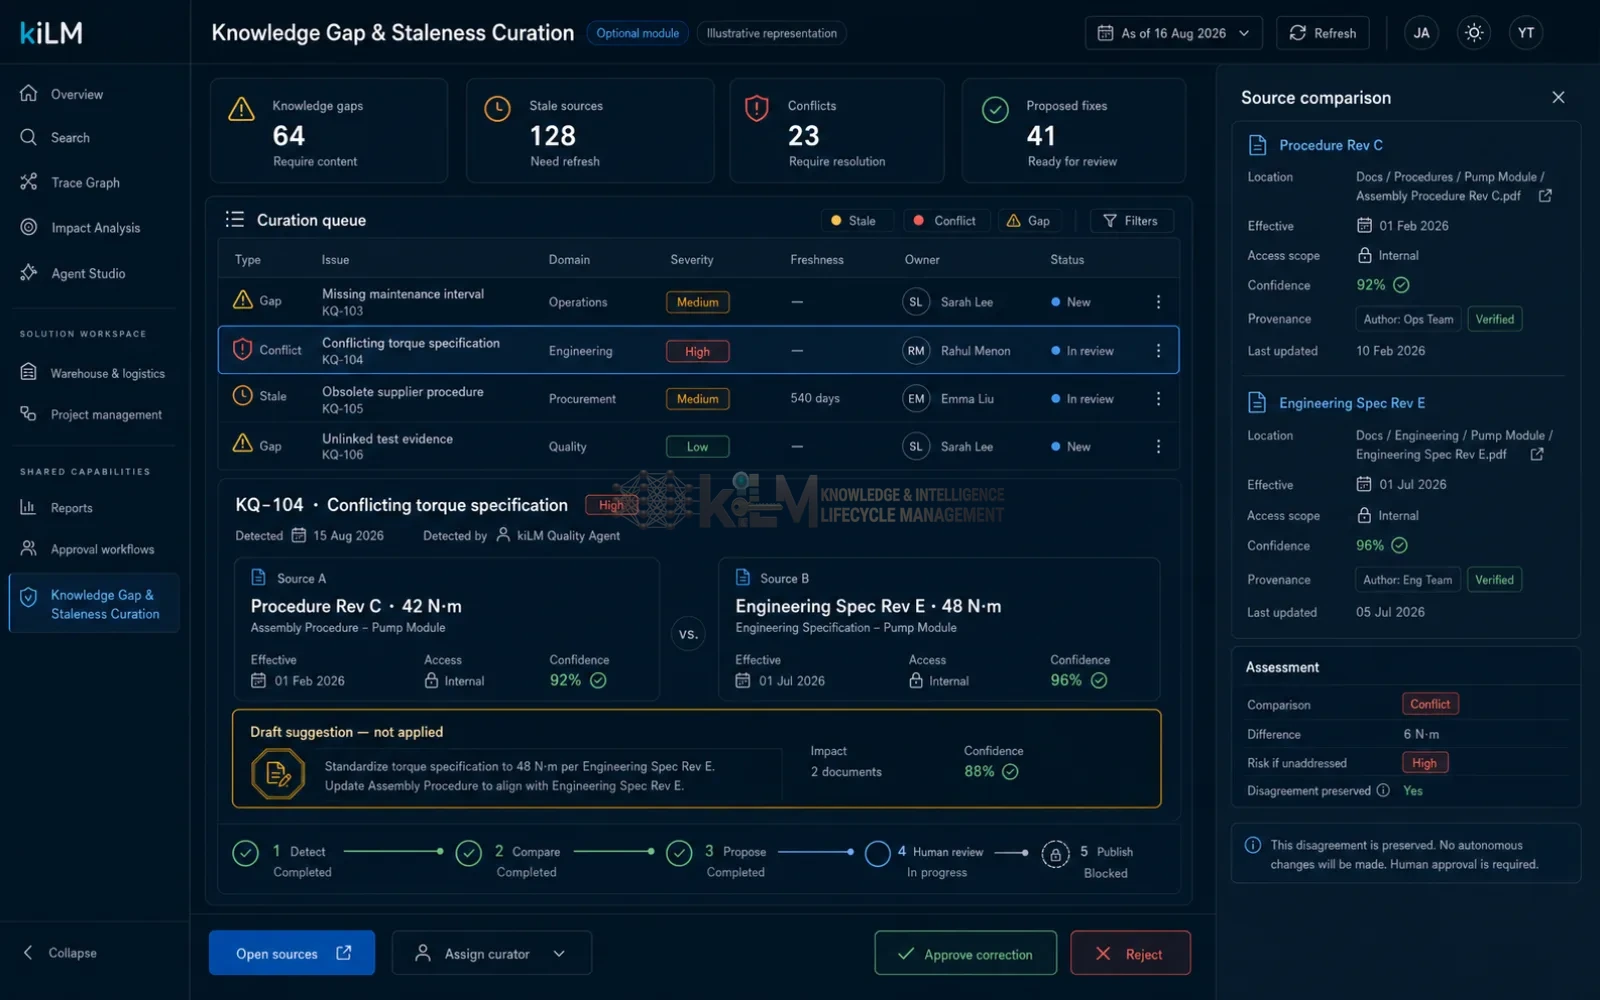Image resolution: width=1600 pixels, height=1000 pixels.
Task: Select Human review step circle
Action: [x=877, y=853]
